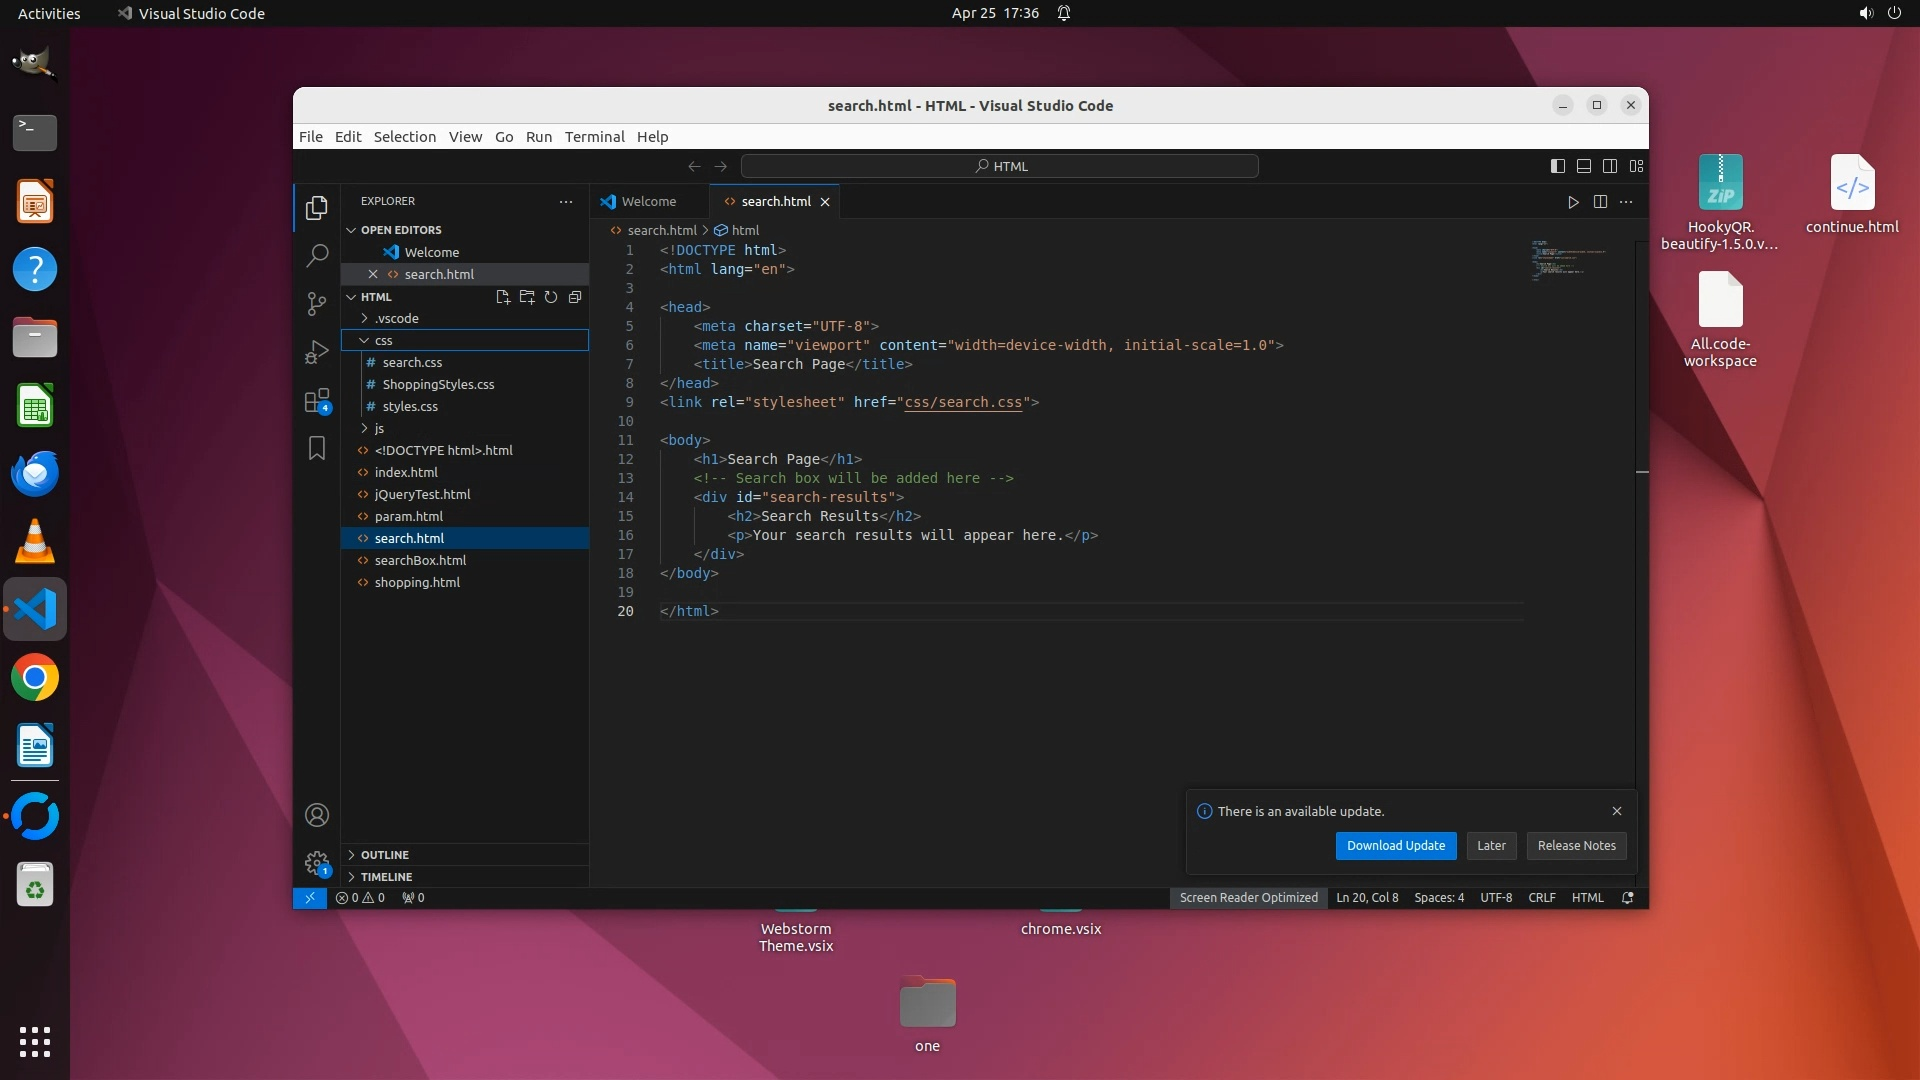
Task: Run the search.html file with play icon
Action: tap(1573, 202)
